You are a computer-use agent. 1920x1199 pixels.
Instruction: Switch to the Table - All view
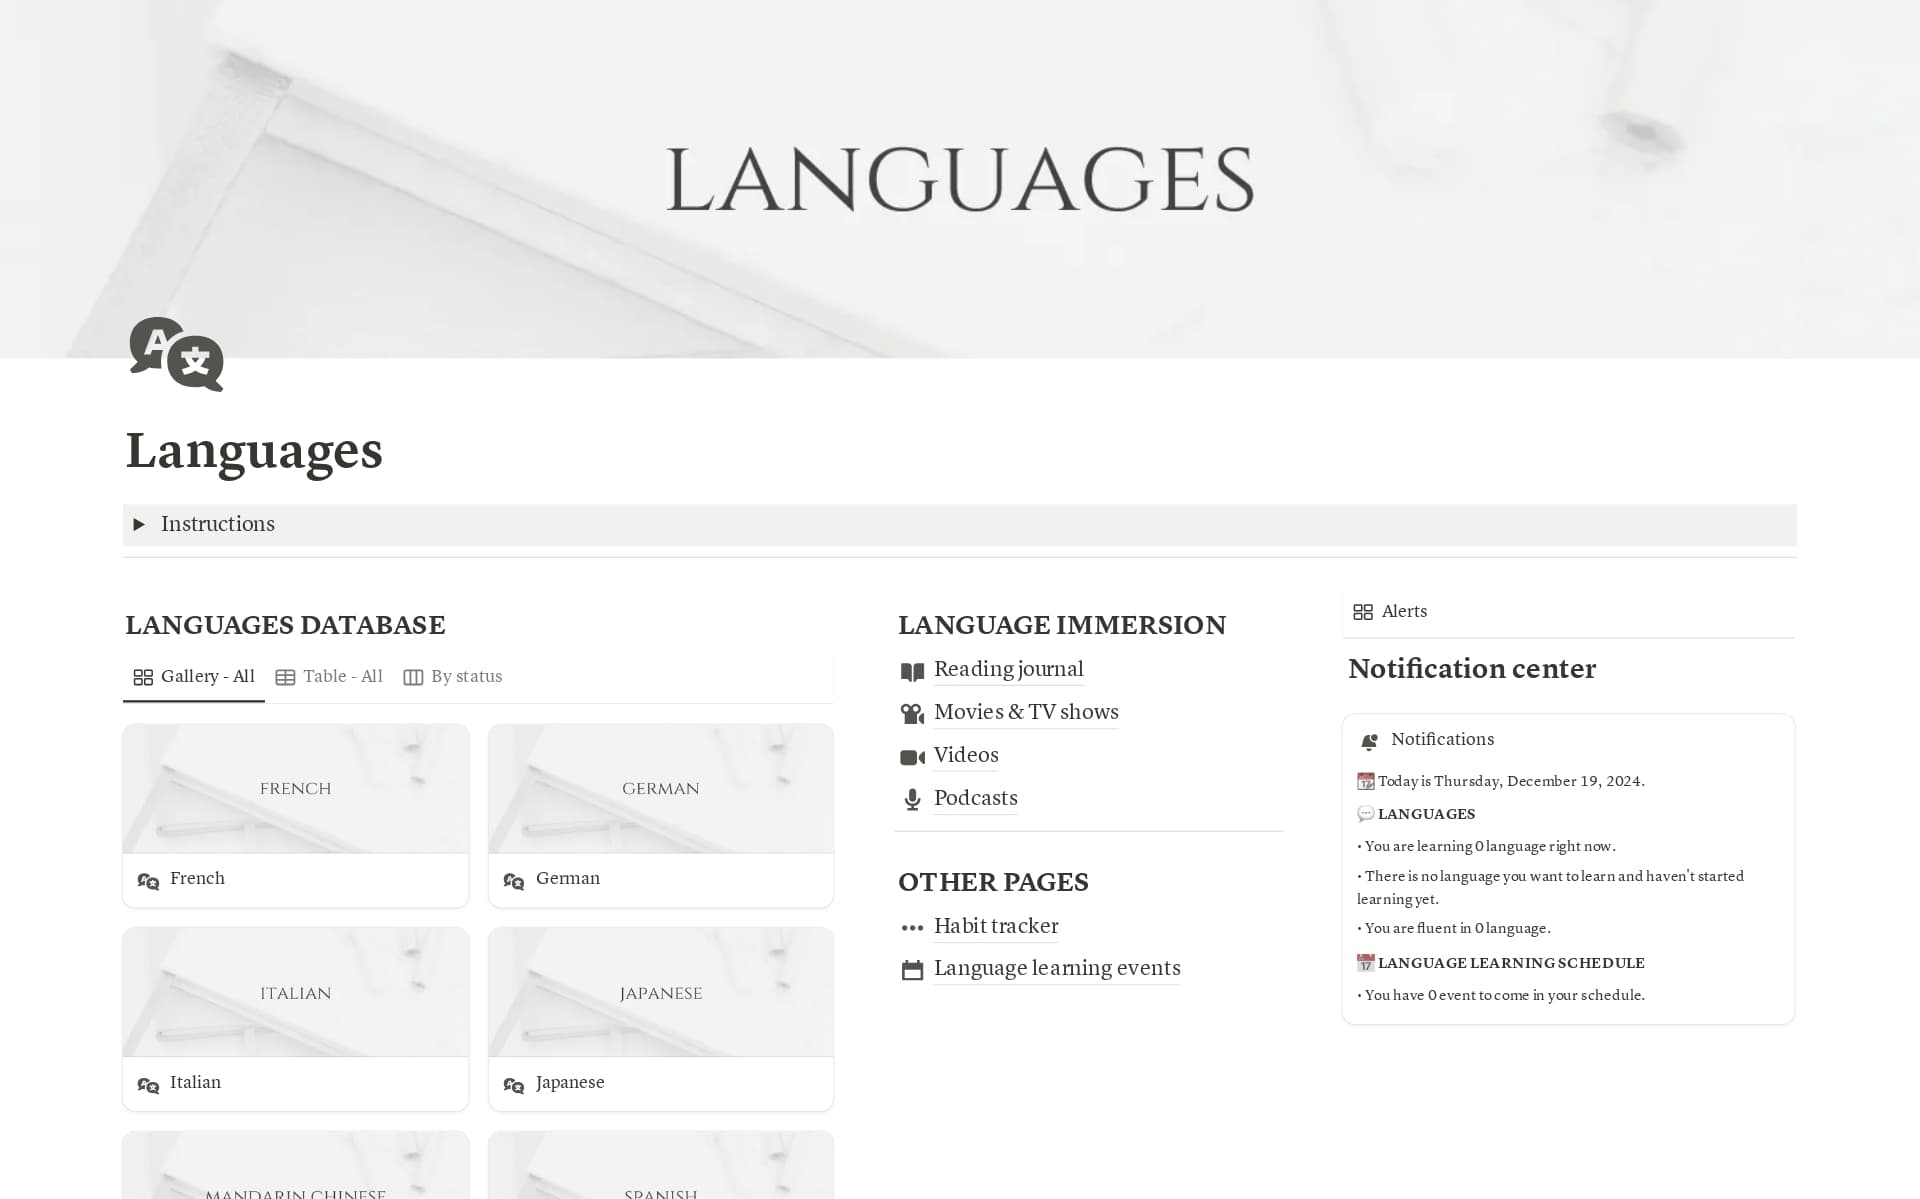click(x=329, y=677)
